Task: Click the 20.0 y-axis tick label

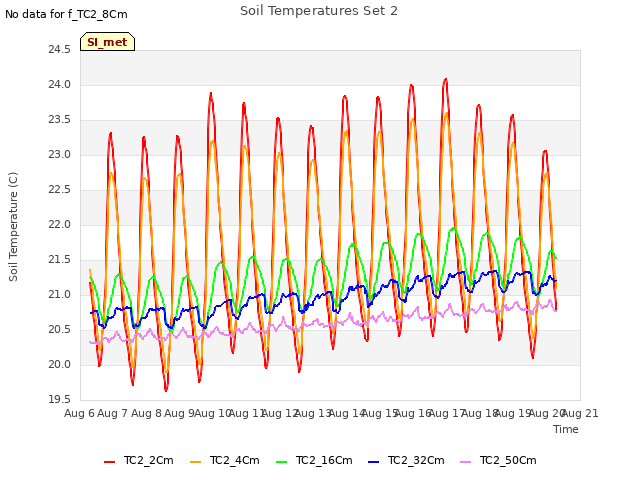Action: coord(60,364)
